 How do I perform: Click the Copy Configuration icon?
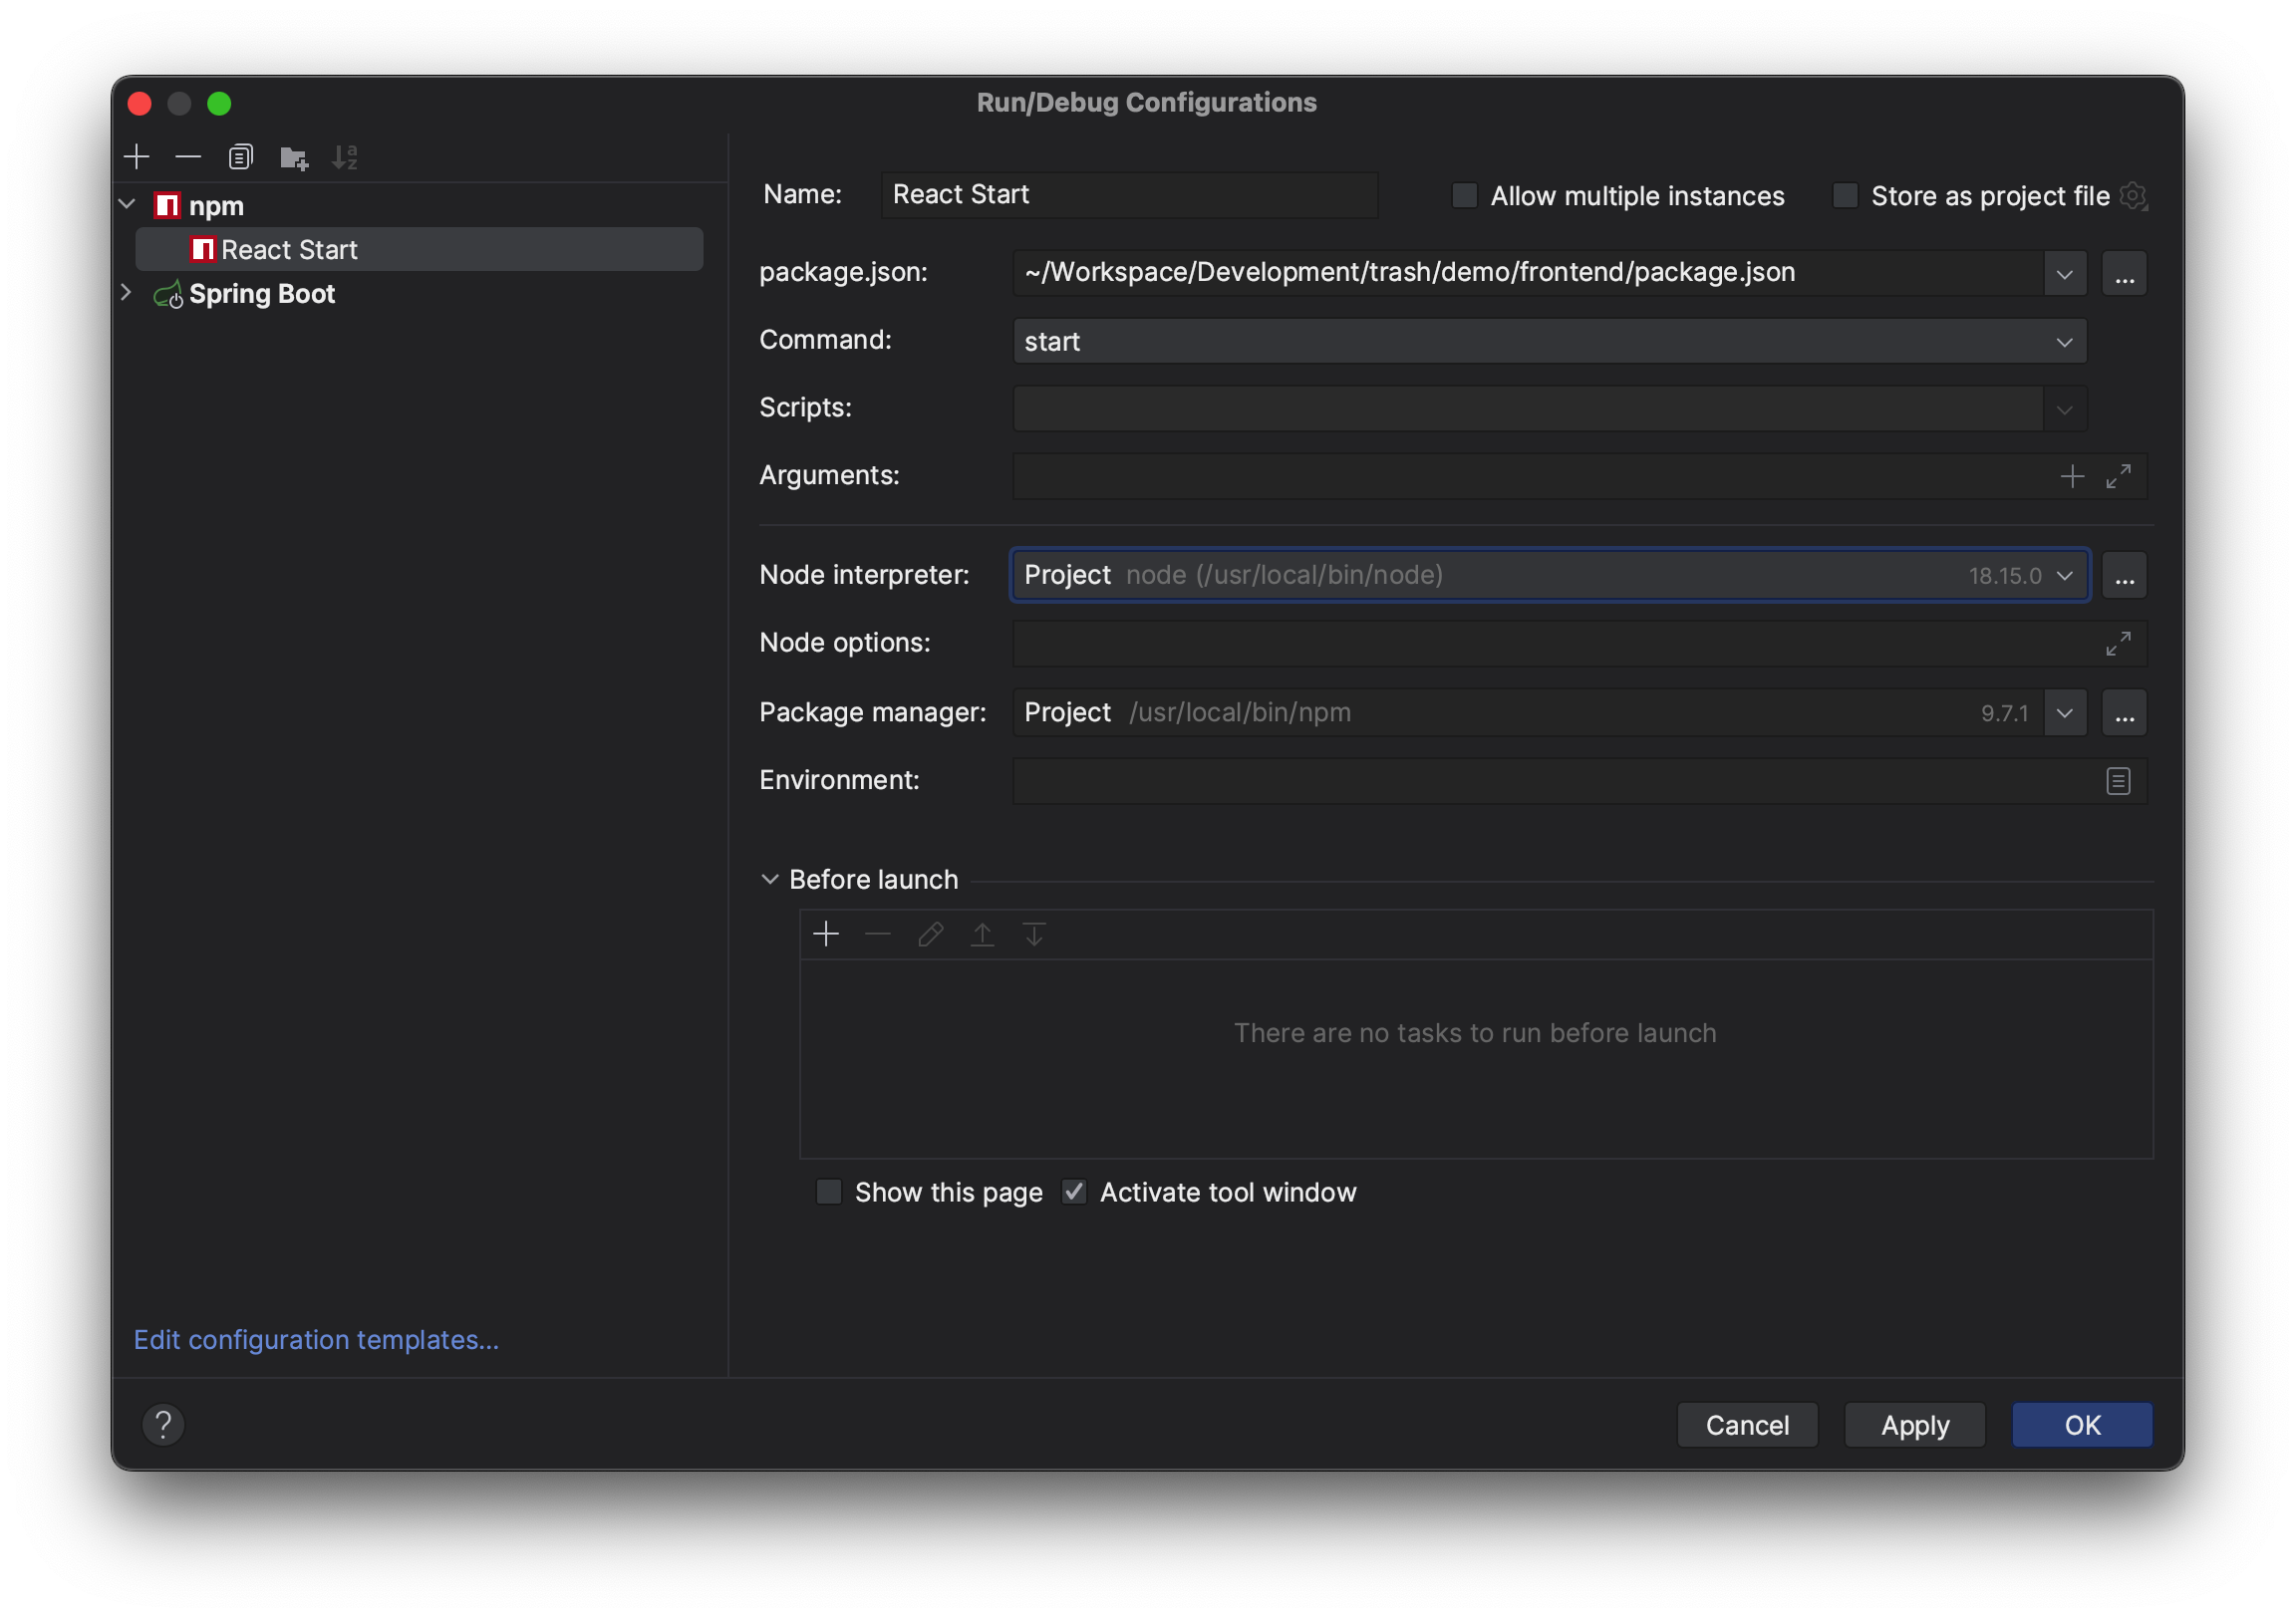241,157
